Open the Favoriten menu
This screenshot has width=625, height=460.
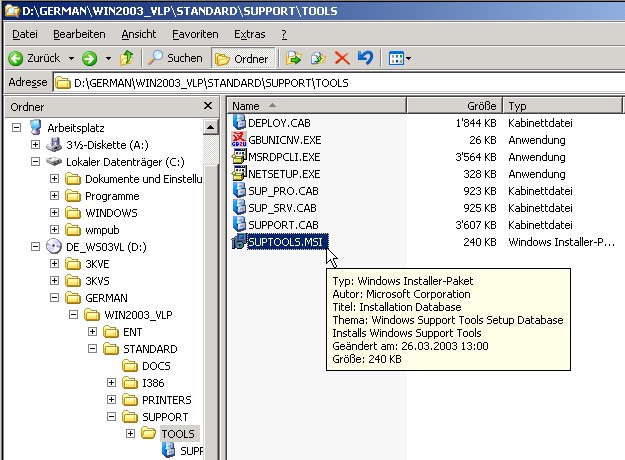195,34
